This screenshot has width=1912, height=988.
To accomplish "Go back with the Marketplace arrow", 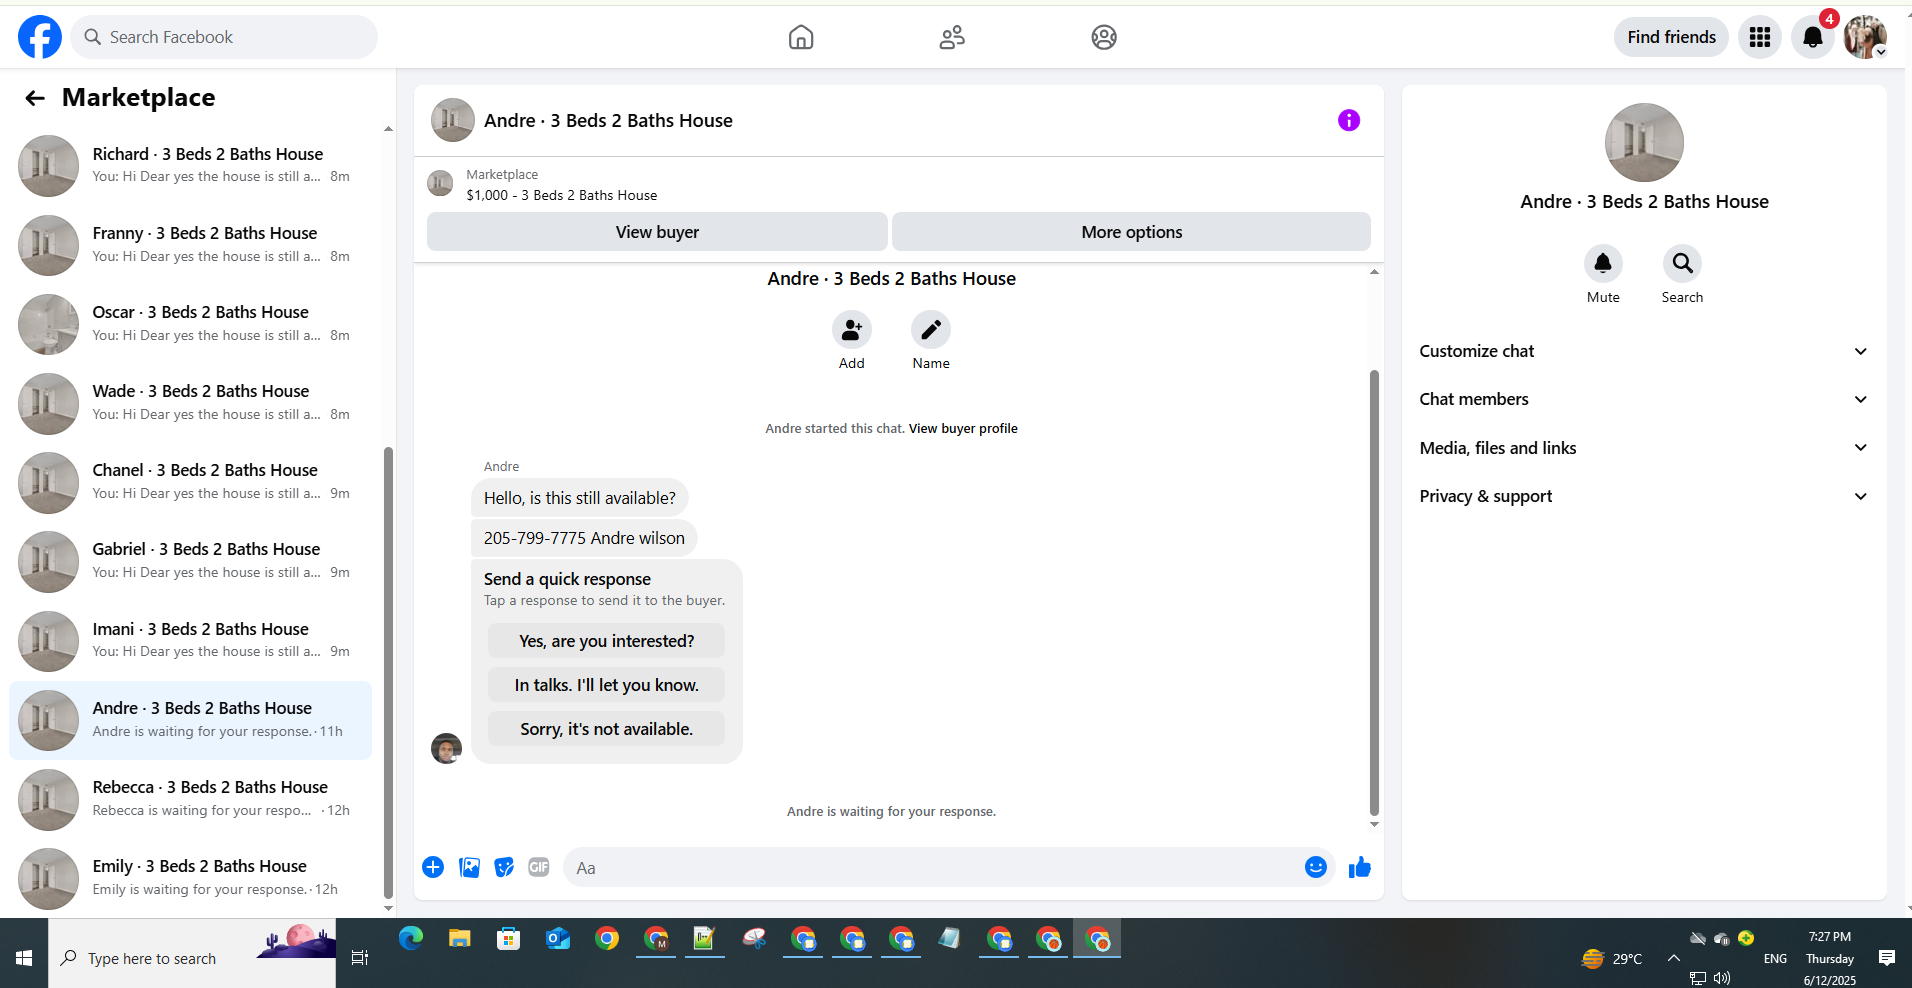I will (x=35, y=98).
